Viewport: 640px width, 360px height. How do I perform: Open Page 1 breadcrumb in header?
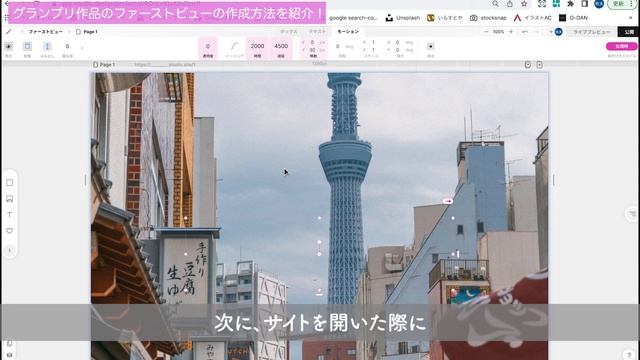tap(87, 31)
